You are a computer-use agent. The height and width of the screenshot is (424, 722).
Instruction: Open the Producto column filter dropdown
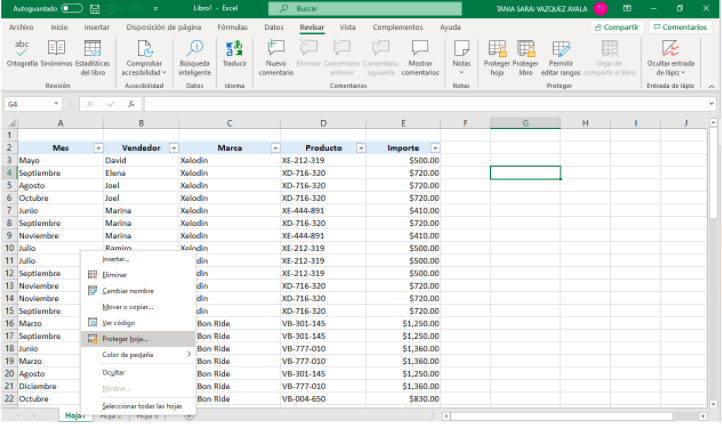click(361, 148)
